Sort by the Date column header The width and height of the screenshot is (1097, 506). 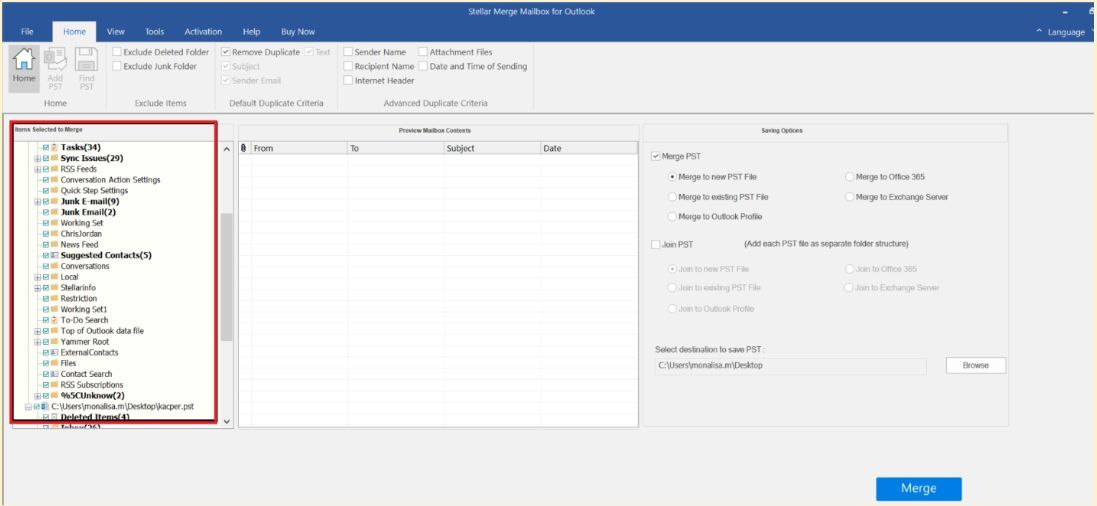(589, 148)
